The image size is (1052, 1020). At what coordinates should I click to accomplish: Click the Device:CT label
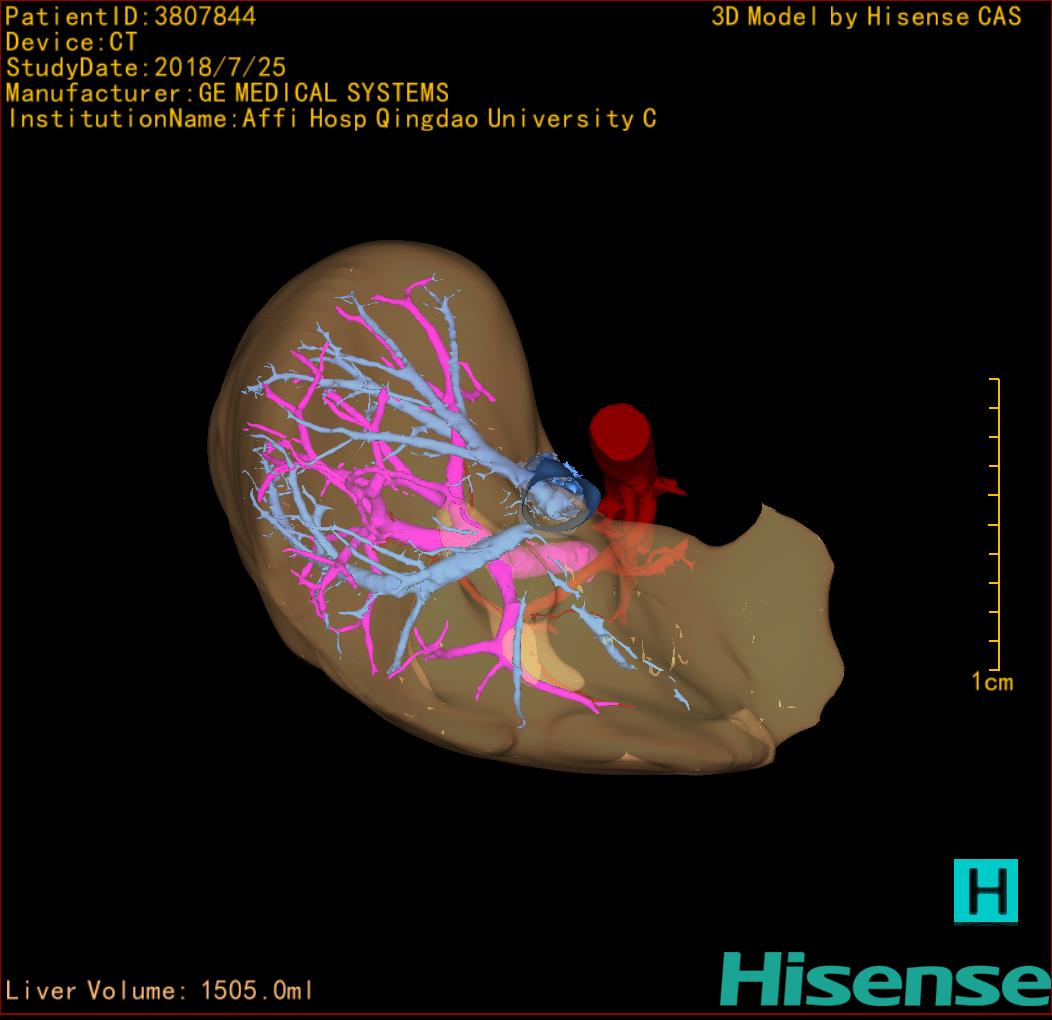(71, 42)
